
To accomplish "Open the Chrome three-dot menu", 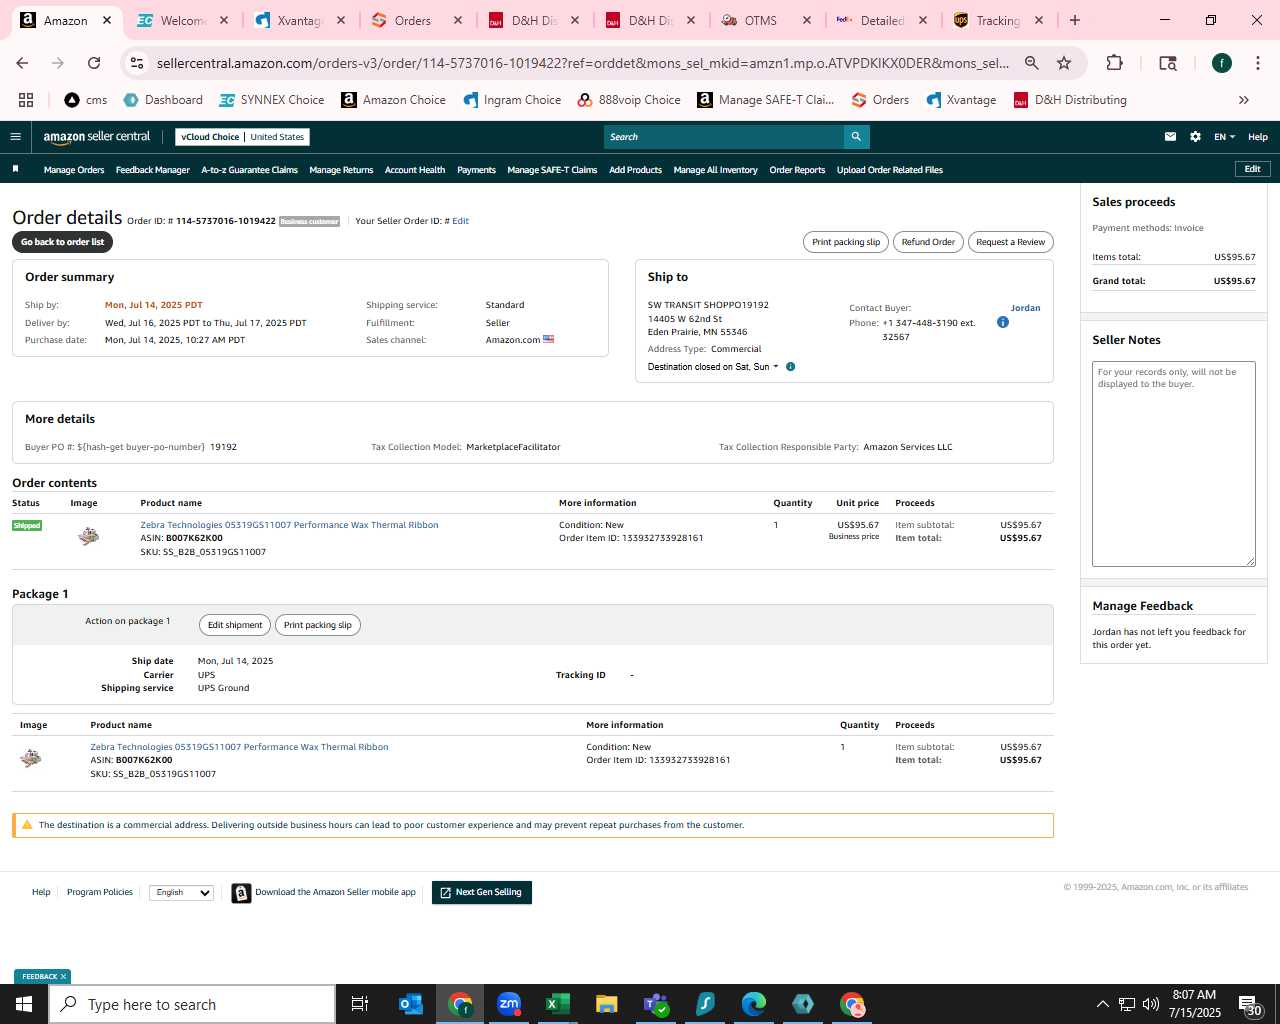I will (1257, 63).
